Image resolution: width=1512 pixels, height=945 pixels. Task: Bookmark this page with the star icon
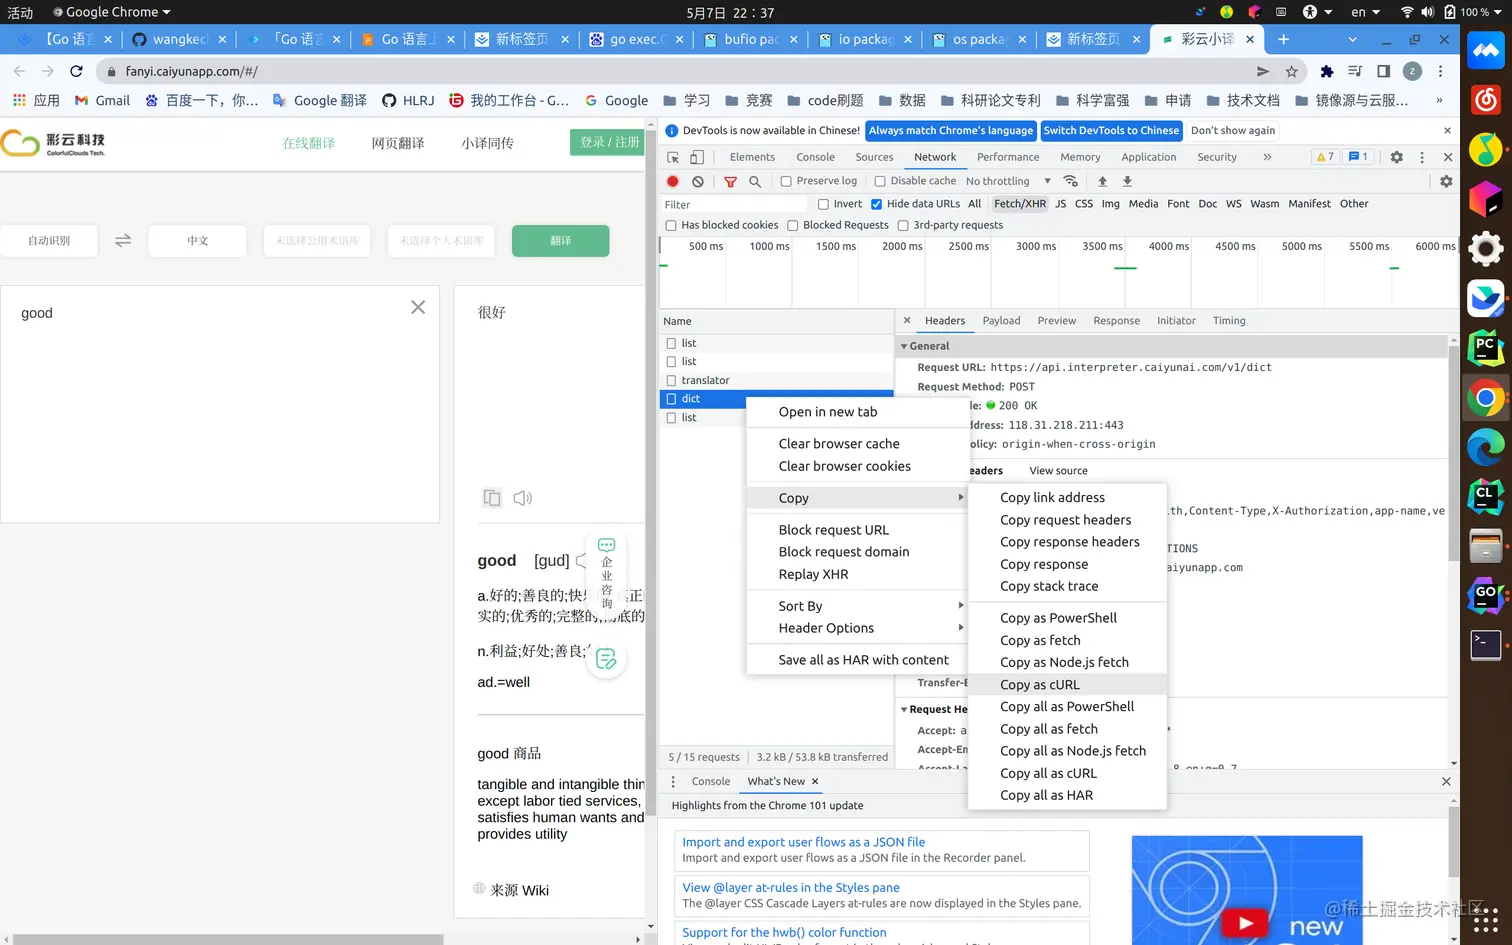click(1292, 71)
